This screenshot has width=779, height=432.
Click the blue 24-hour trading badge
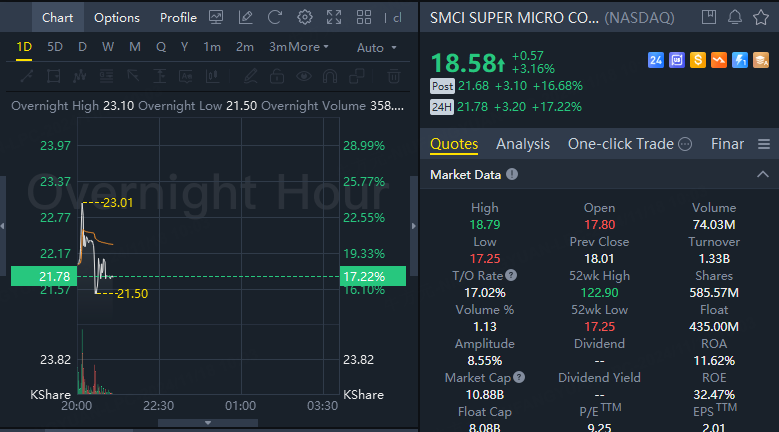click(656, 61)
